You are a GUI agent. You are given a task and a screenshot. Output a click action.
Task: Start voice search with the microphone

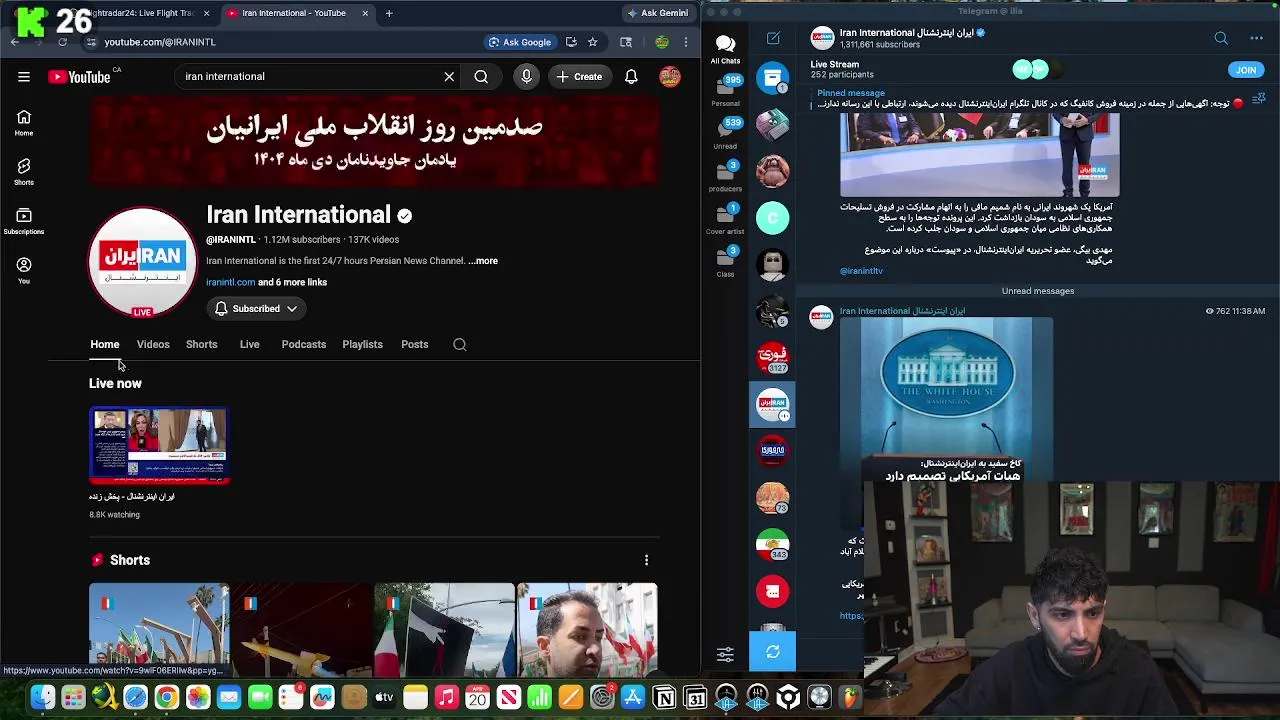(526, 77)
